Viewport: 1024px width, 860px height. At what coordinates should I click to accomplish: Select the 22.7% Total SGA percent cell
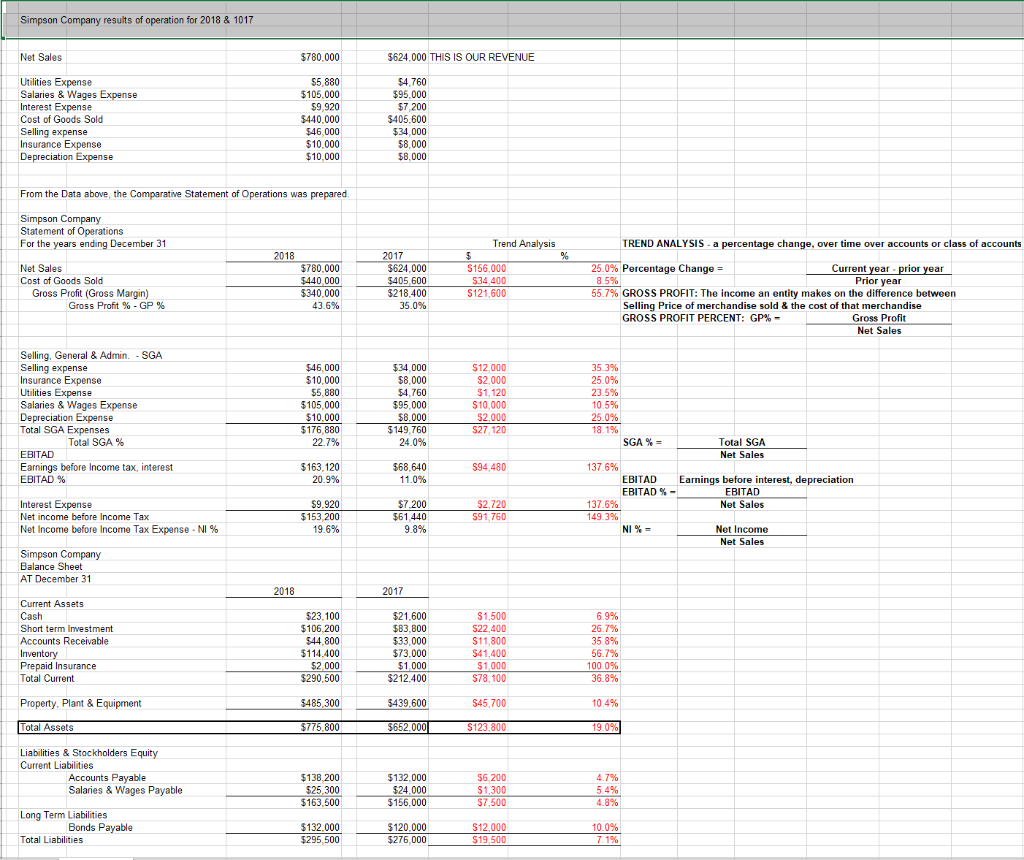[326, 442]
